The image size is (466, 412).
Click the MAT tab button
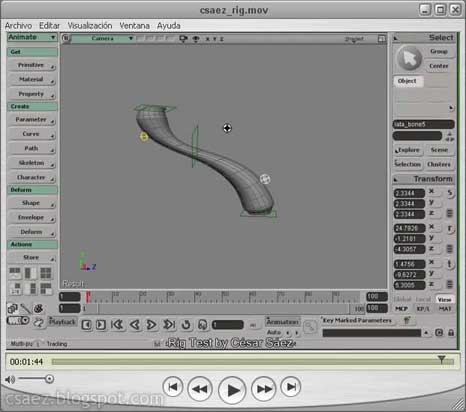tap(445, 309)
